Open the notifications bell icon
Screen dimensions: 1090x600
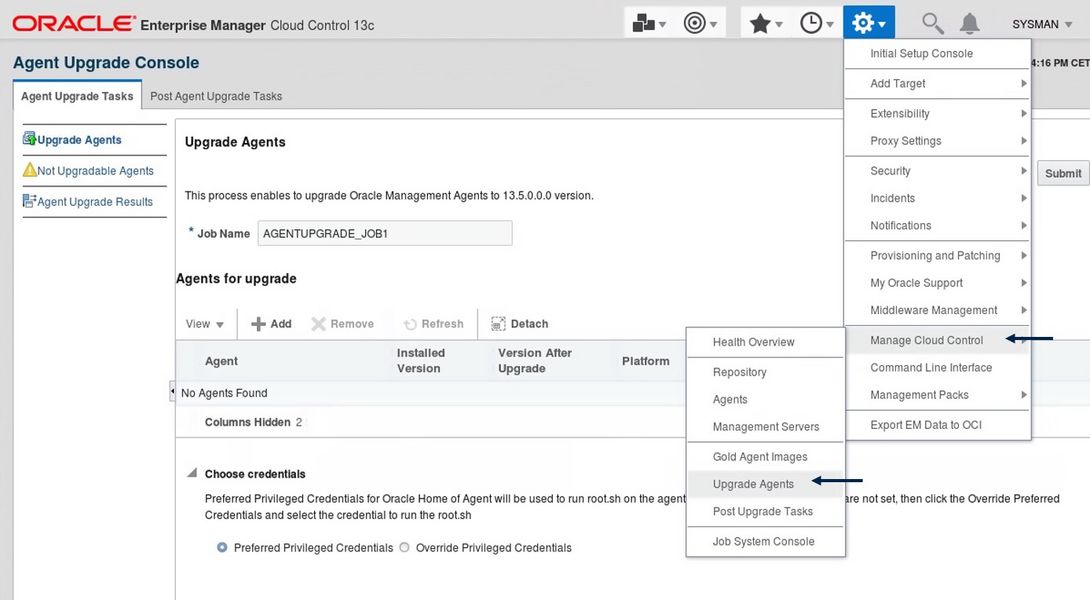pos(970,24)
